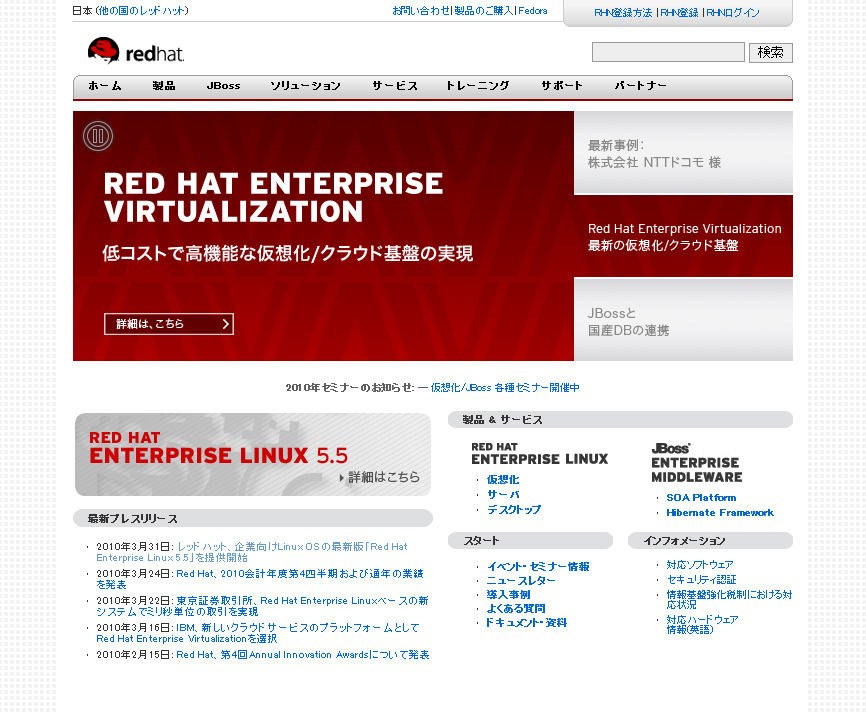Open the 2010年3月31日 press release link
This screenshot has width=866, height=713.
[252, 552]
